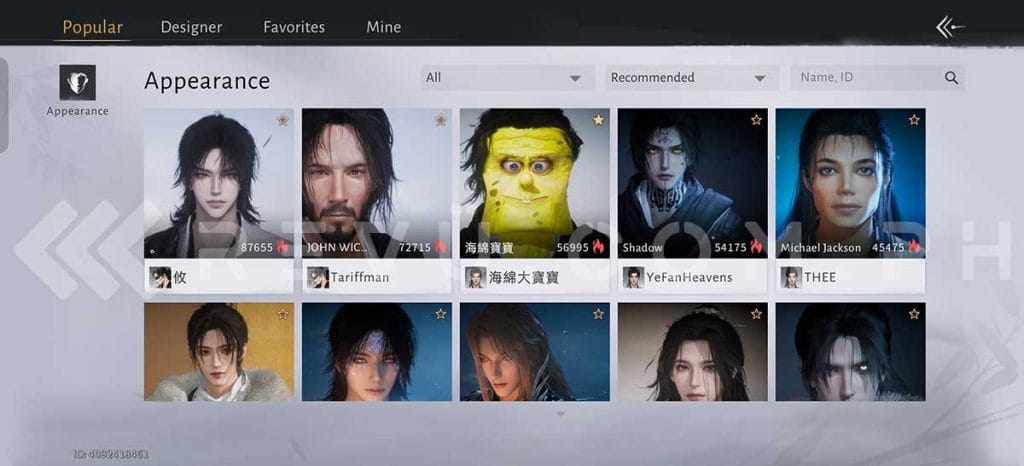Click THEE creator avatar icon
This screenshot has height=466, width=1024.
(790, 277)
